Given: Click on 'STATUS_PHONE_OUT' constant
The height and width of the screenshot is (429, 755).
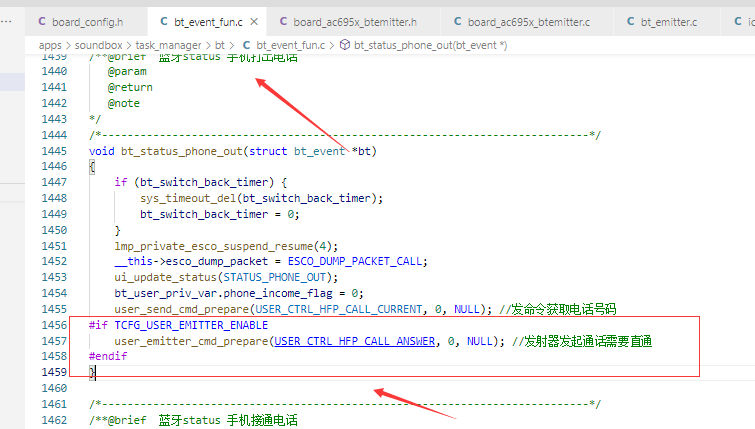Looking at the screenshot, I should coord(274,277).
